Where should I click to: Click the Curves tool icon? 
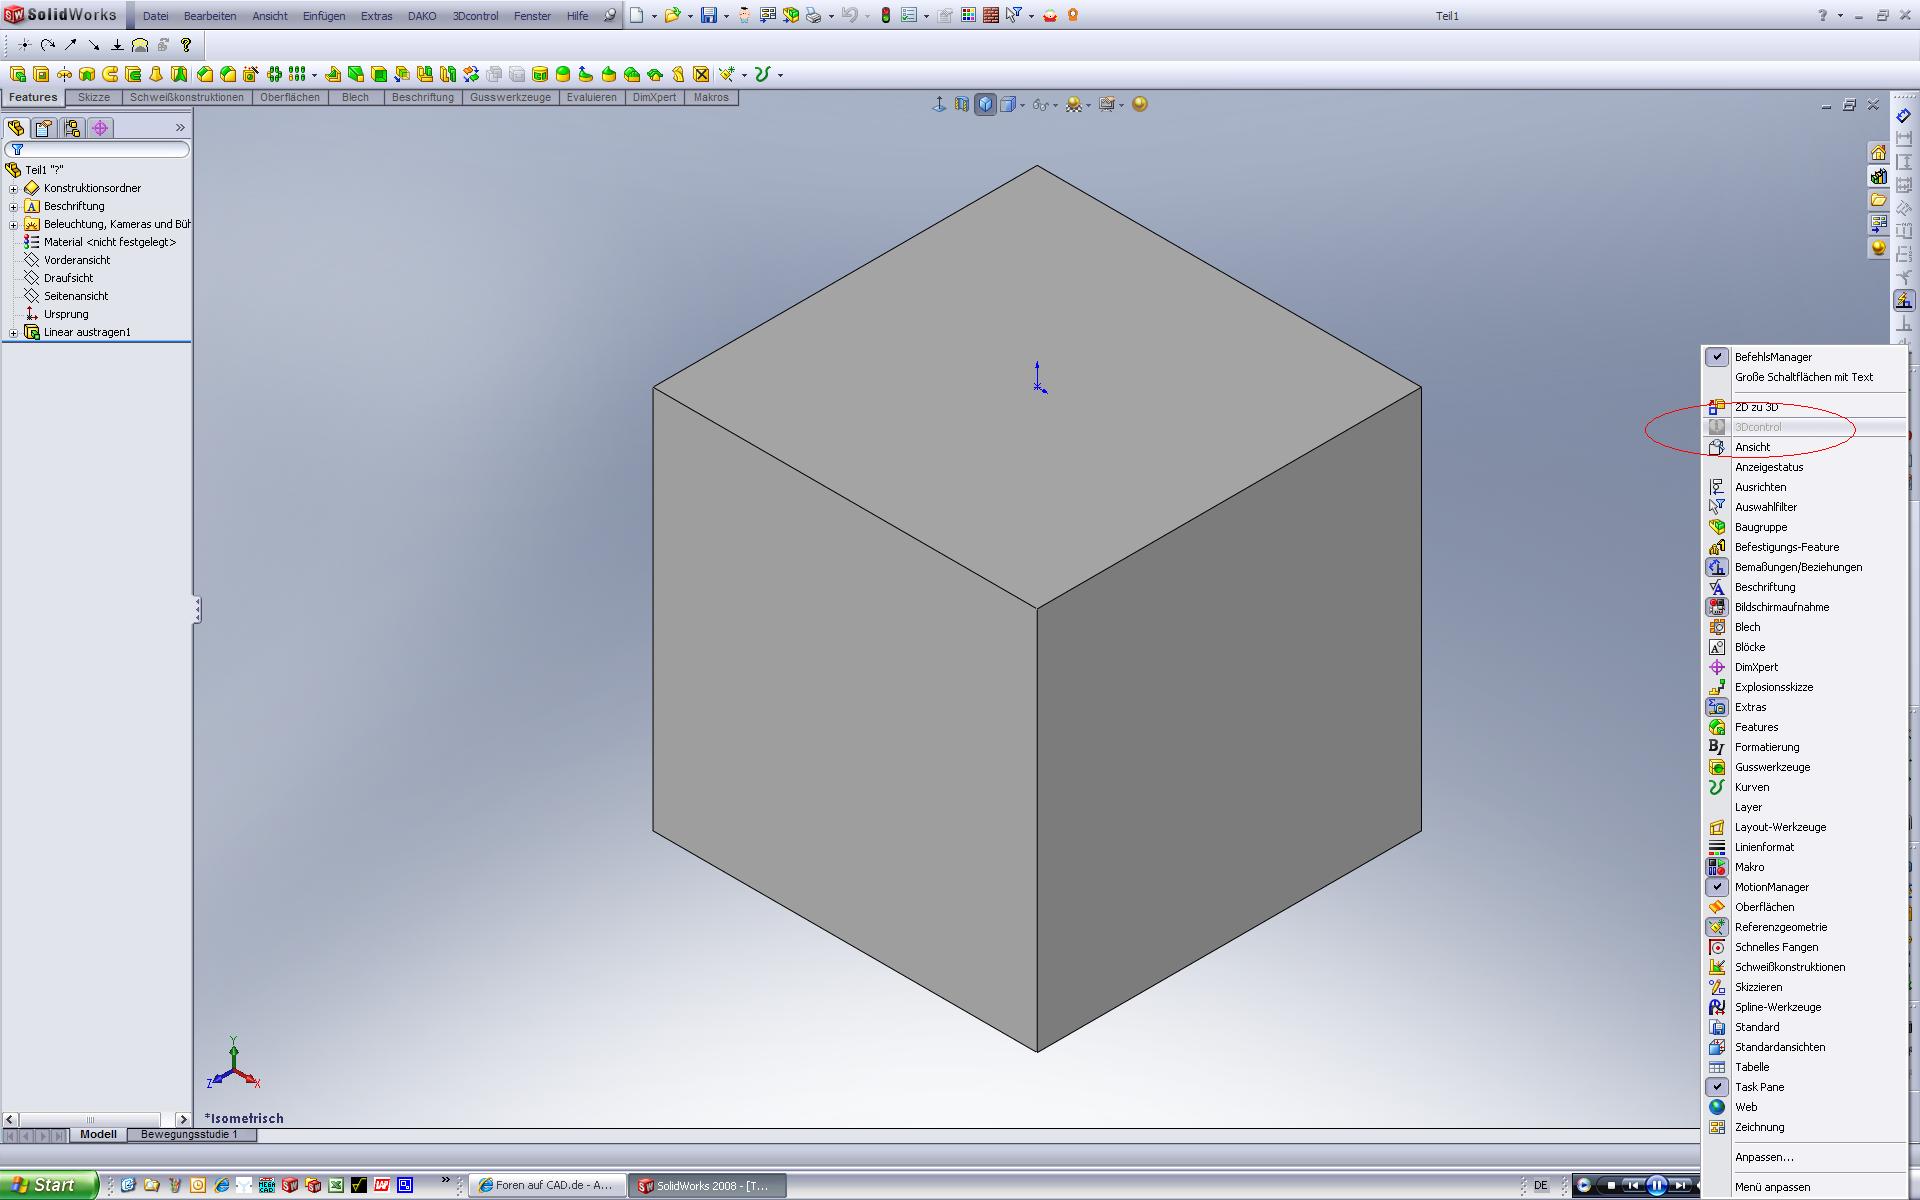point(762,74)
